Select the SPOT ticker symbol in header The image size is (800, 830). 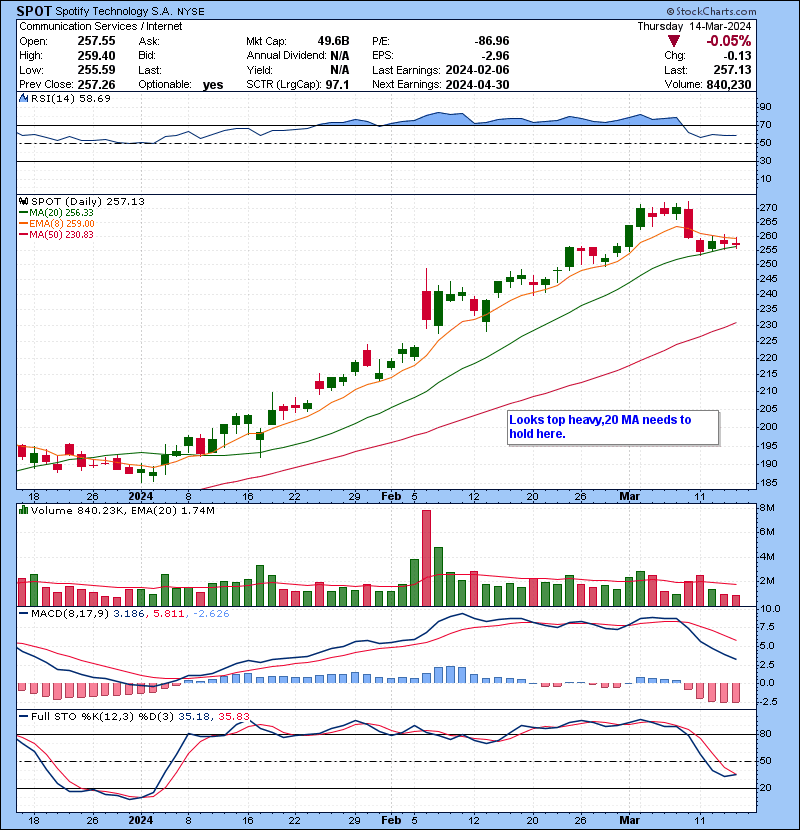[x=34, y=11]
